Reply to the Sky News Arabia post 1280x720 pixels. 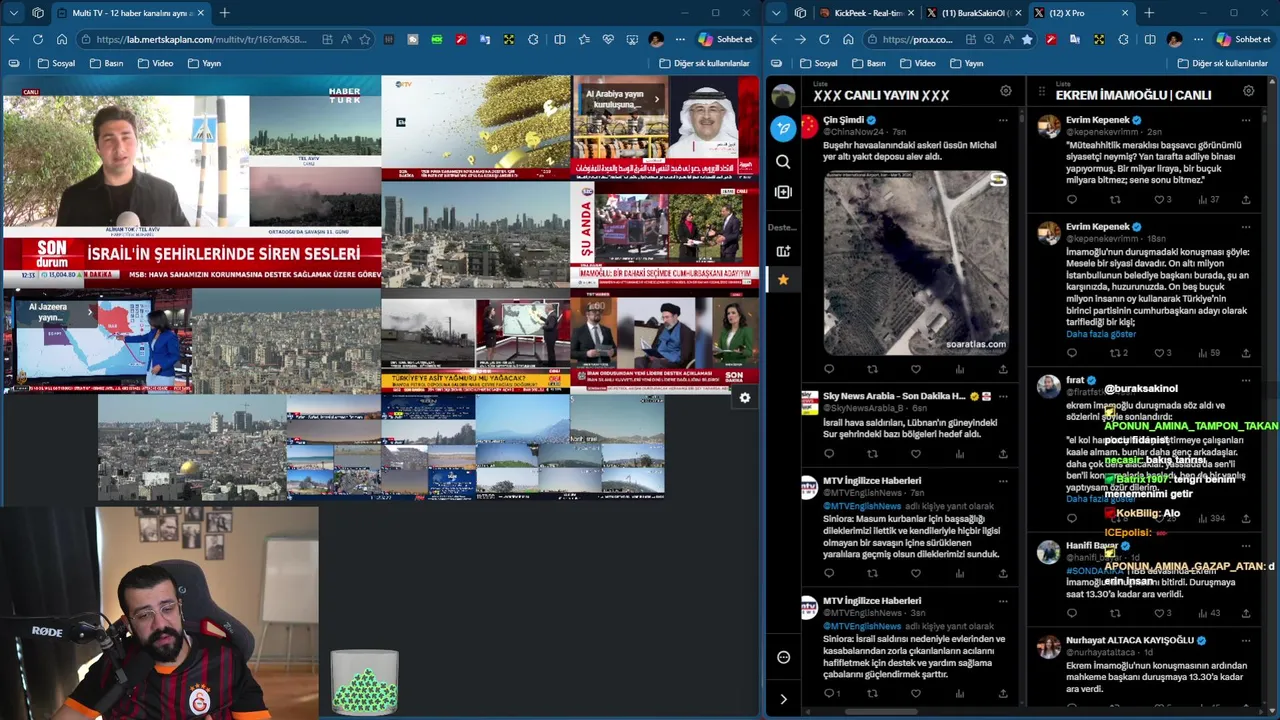point(828,454)
